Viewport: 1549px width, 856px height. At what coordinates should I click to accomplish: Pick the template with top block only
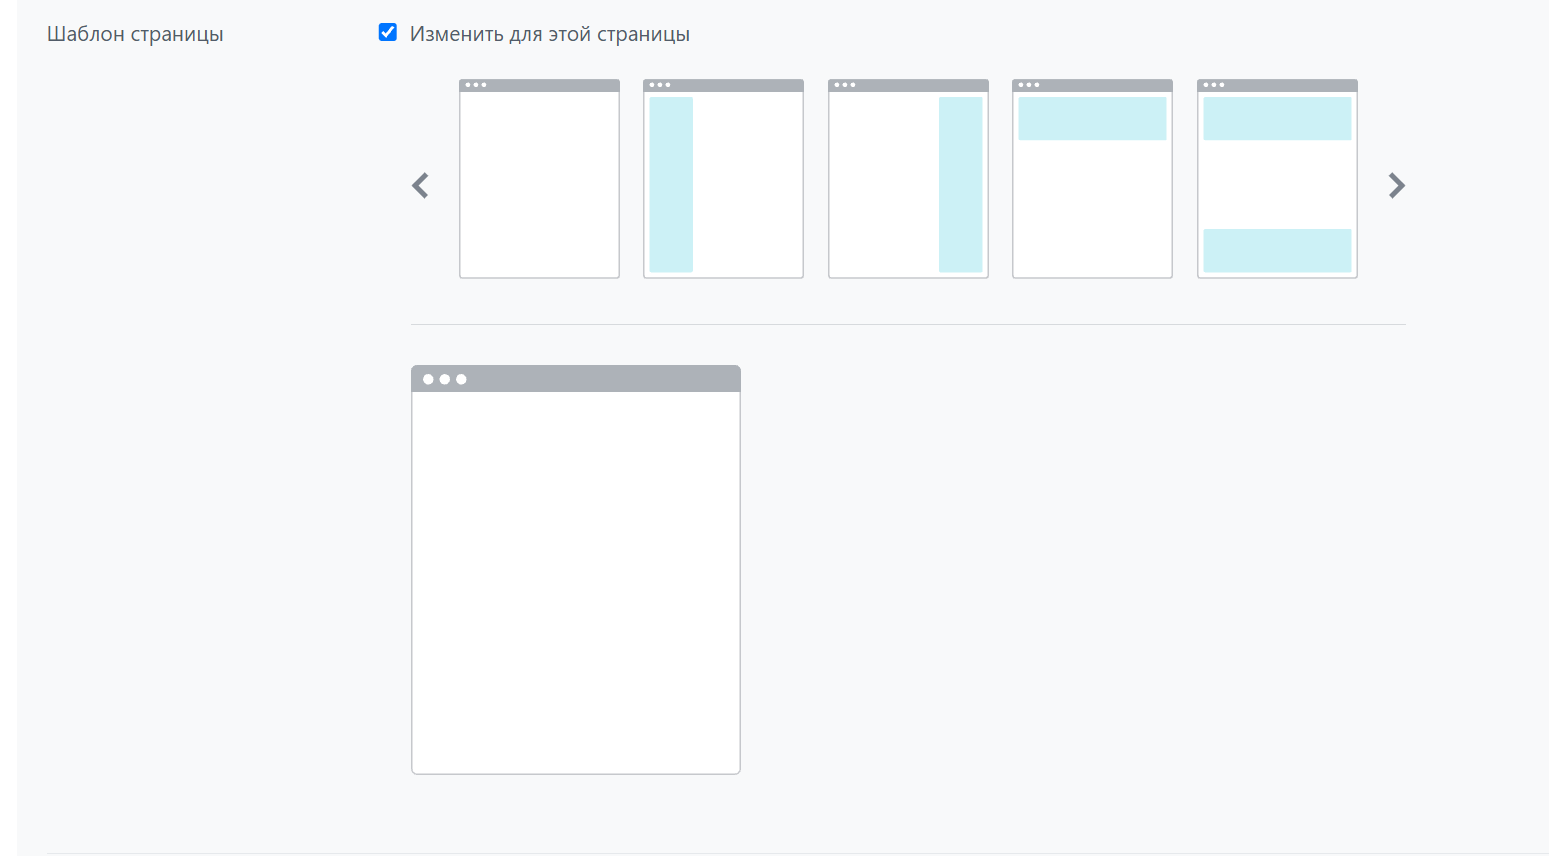1092,179
